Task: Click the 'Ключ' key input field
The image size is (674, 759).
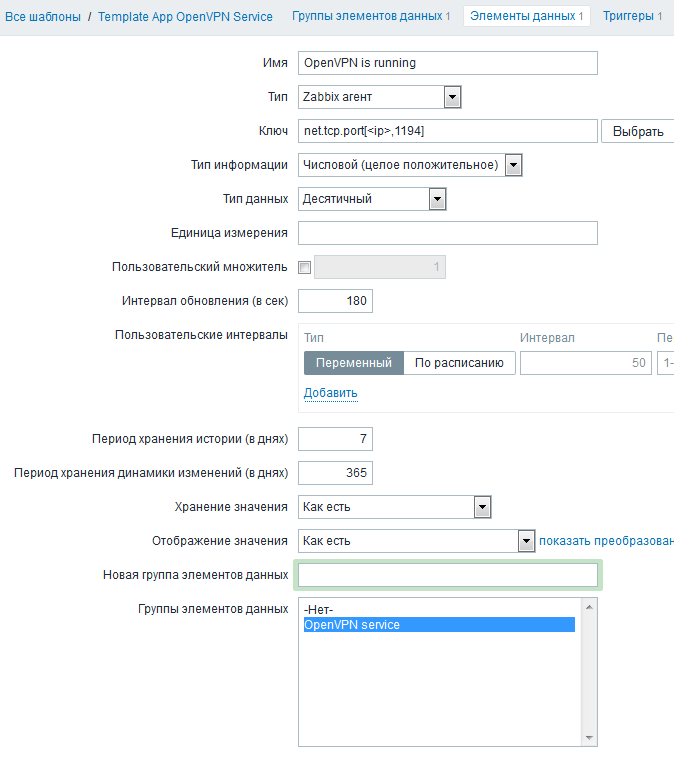Action: [x=447, y=131]
